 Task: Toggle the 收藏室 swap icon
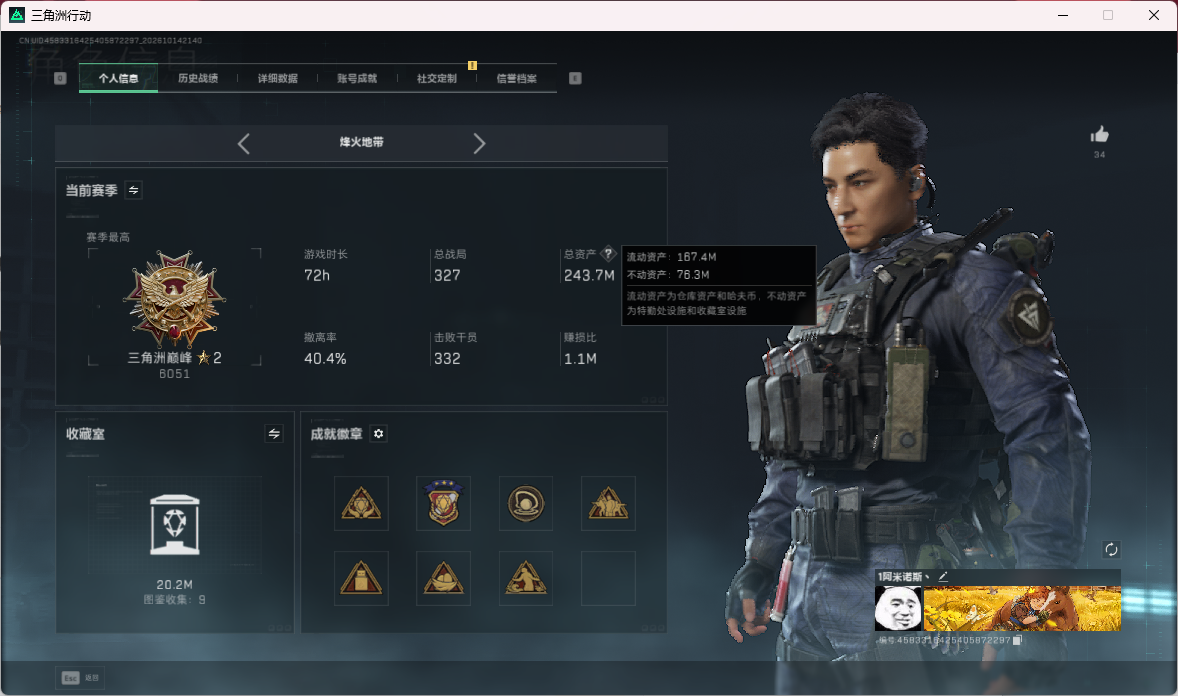274,434
